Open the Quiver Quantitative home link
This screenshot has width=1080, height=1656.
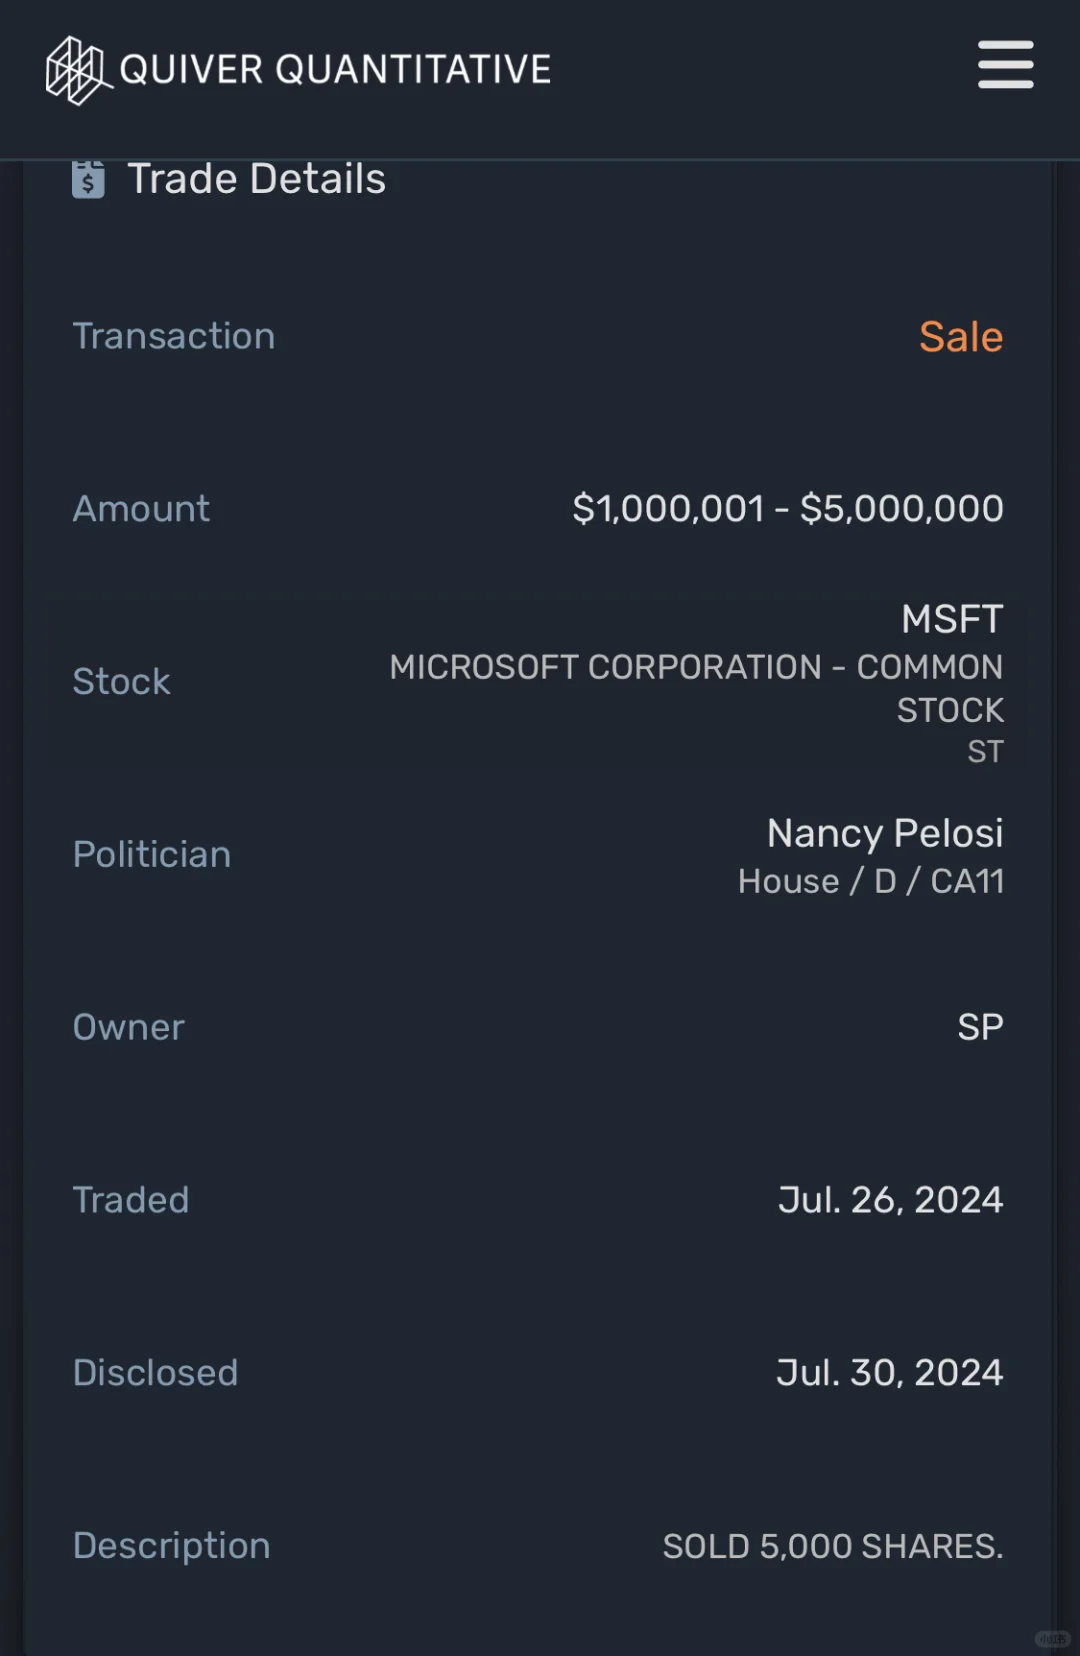[x=299, y=70]
